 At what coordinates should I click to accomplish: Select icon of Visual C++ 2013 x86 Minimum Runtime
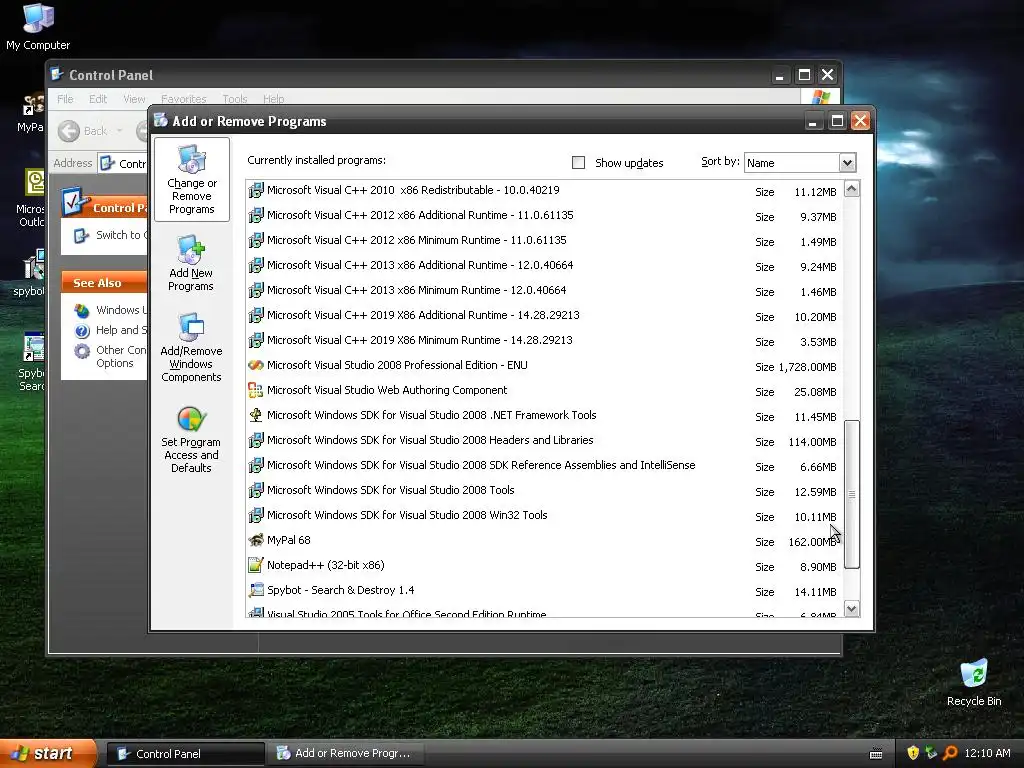(256, 290)
